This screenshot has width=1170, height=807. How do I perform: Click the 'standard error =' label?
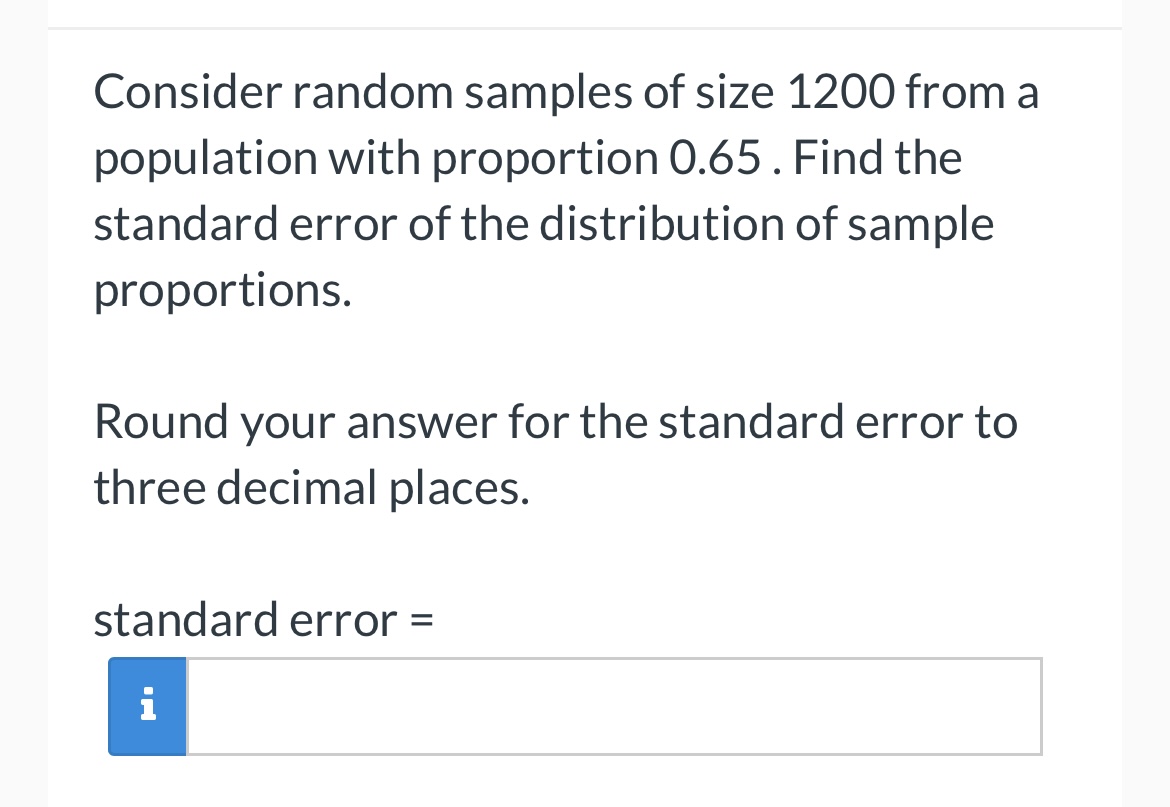[263, 619]
